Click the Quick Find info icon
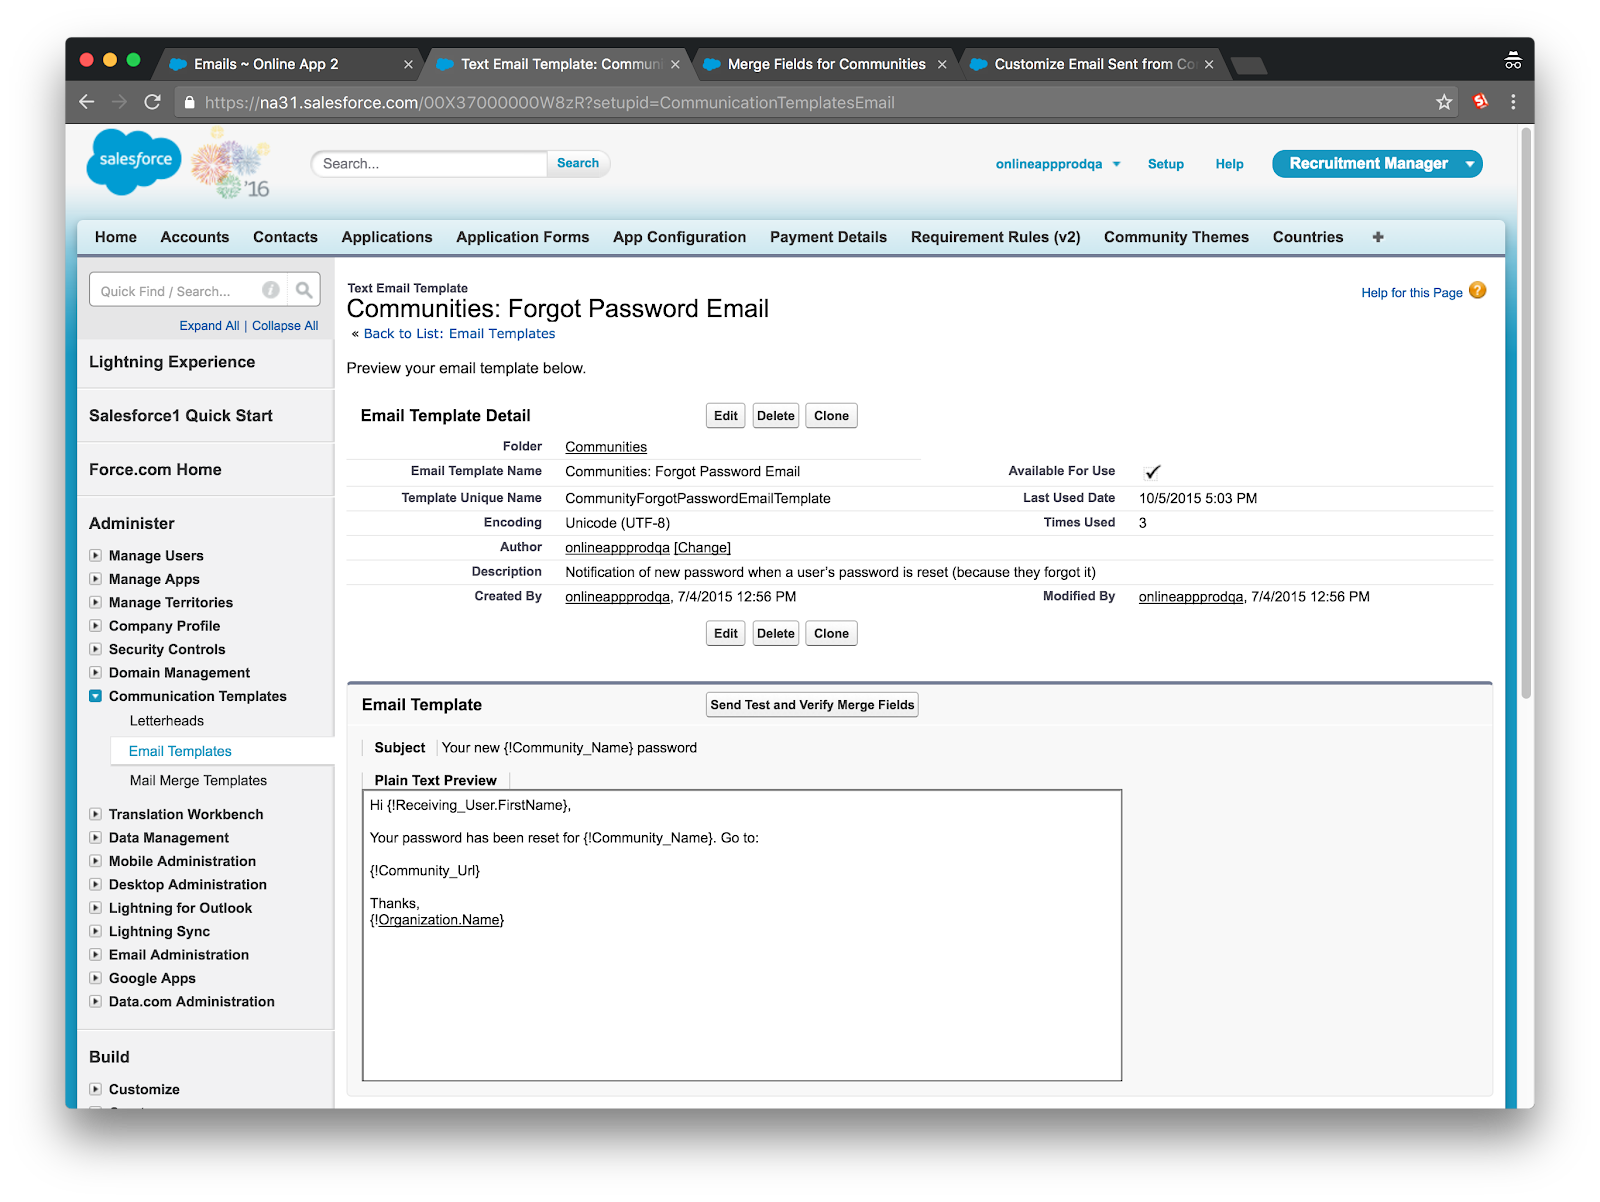Viewport: 1600px width, 1202px height. (x=271, y=290)
